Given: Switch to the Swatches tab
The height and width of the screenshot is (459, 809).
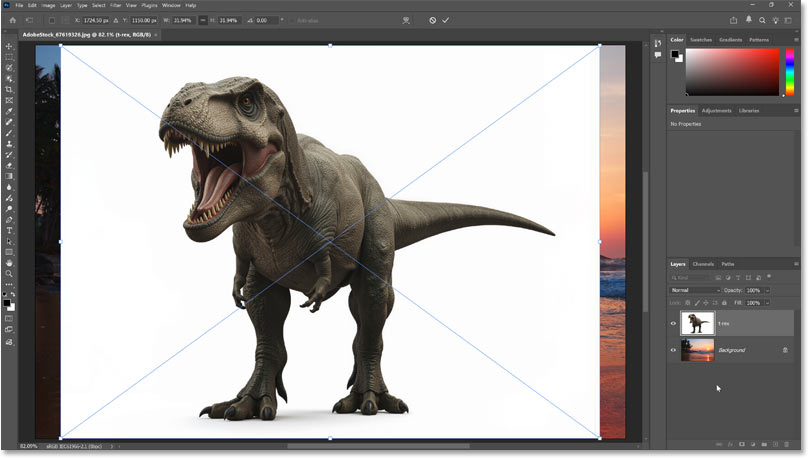Looking at the screenshot, I should point(702,39).
